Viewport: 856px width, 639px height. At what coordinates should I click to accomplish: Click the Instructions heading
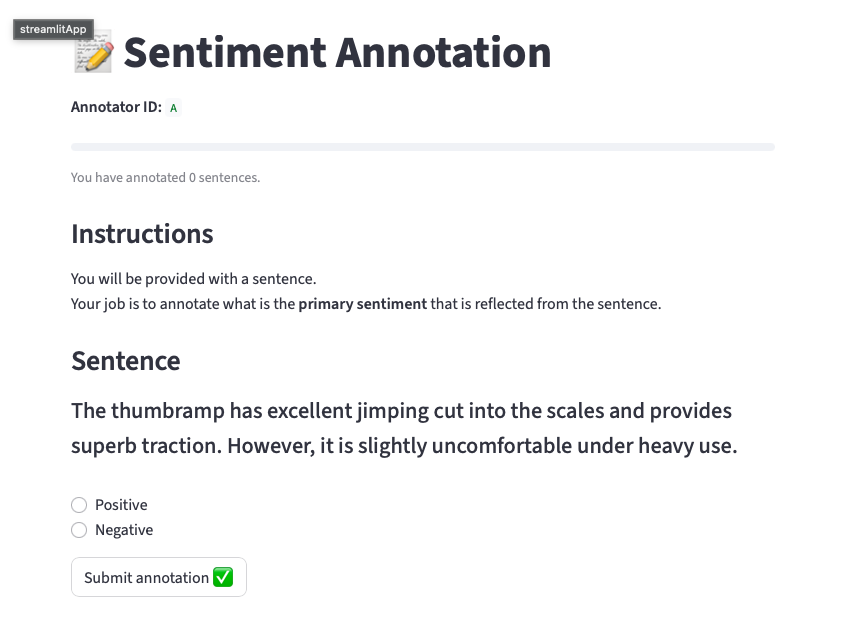pos(142,234)
